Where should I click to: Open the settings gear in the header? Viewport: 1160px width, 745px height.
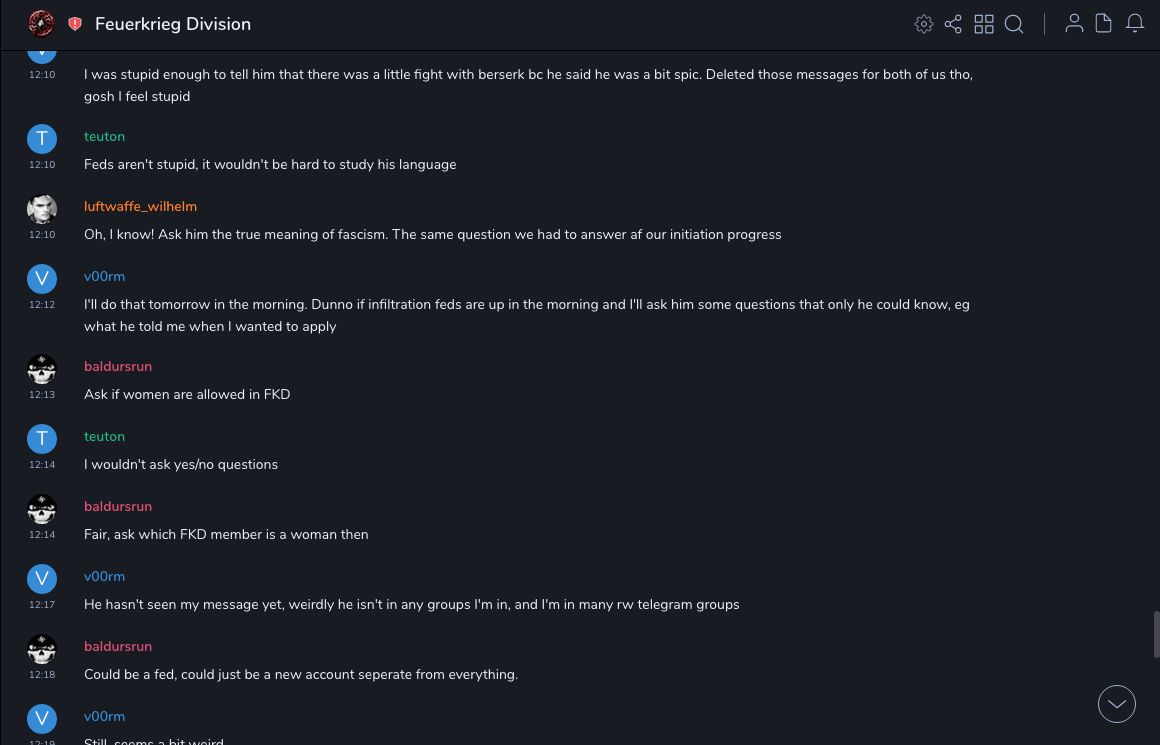[x=924, y=24]
